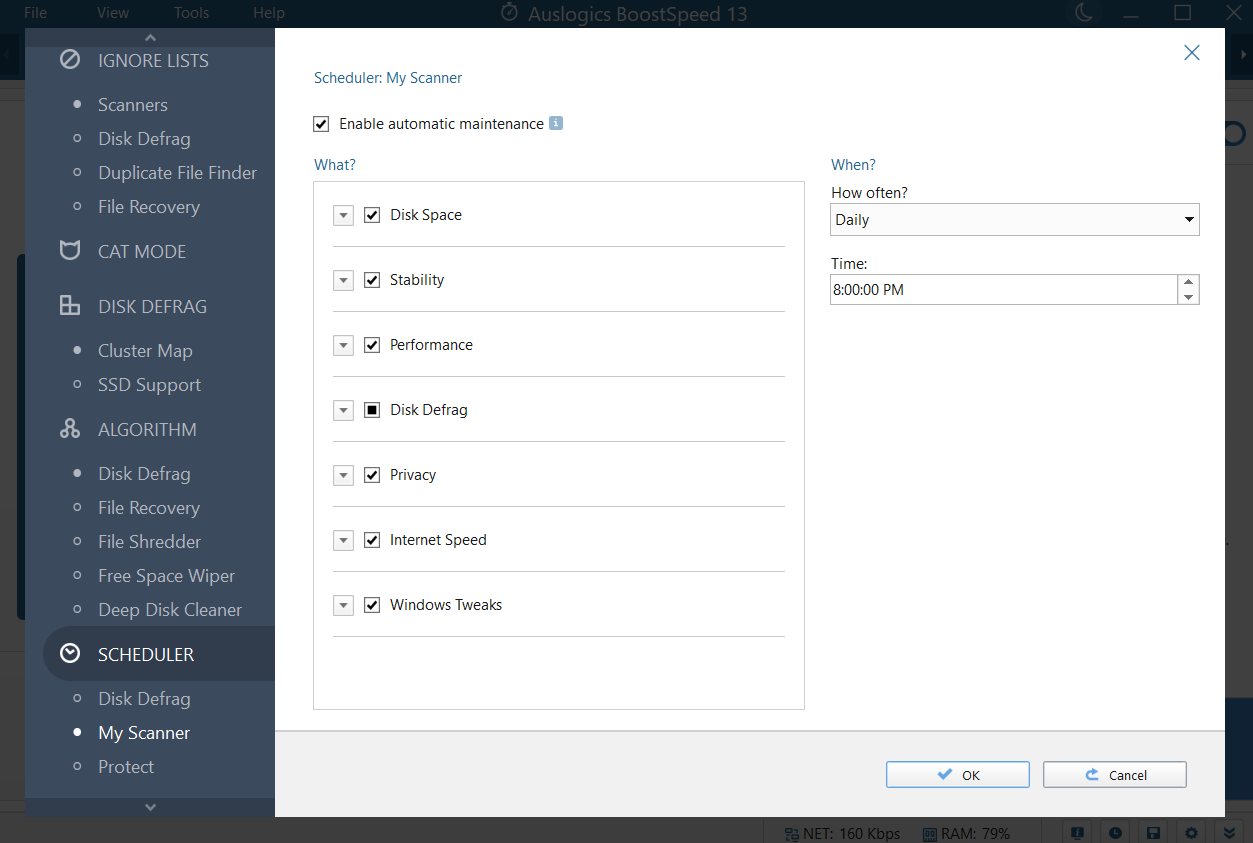Click the double-chevron icon in status bar
Viewport: 1253px width, 843px height.
coord(1229,832)
